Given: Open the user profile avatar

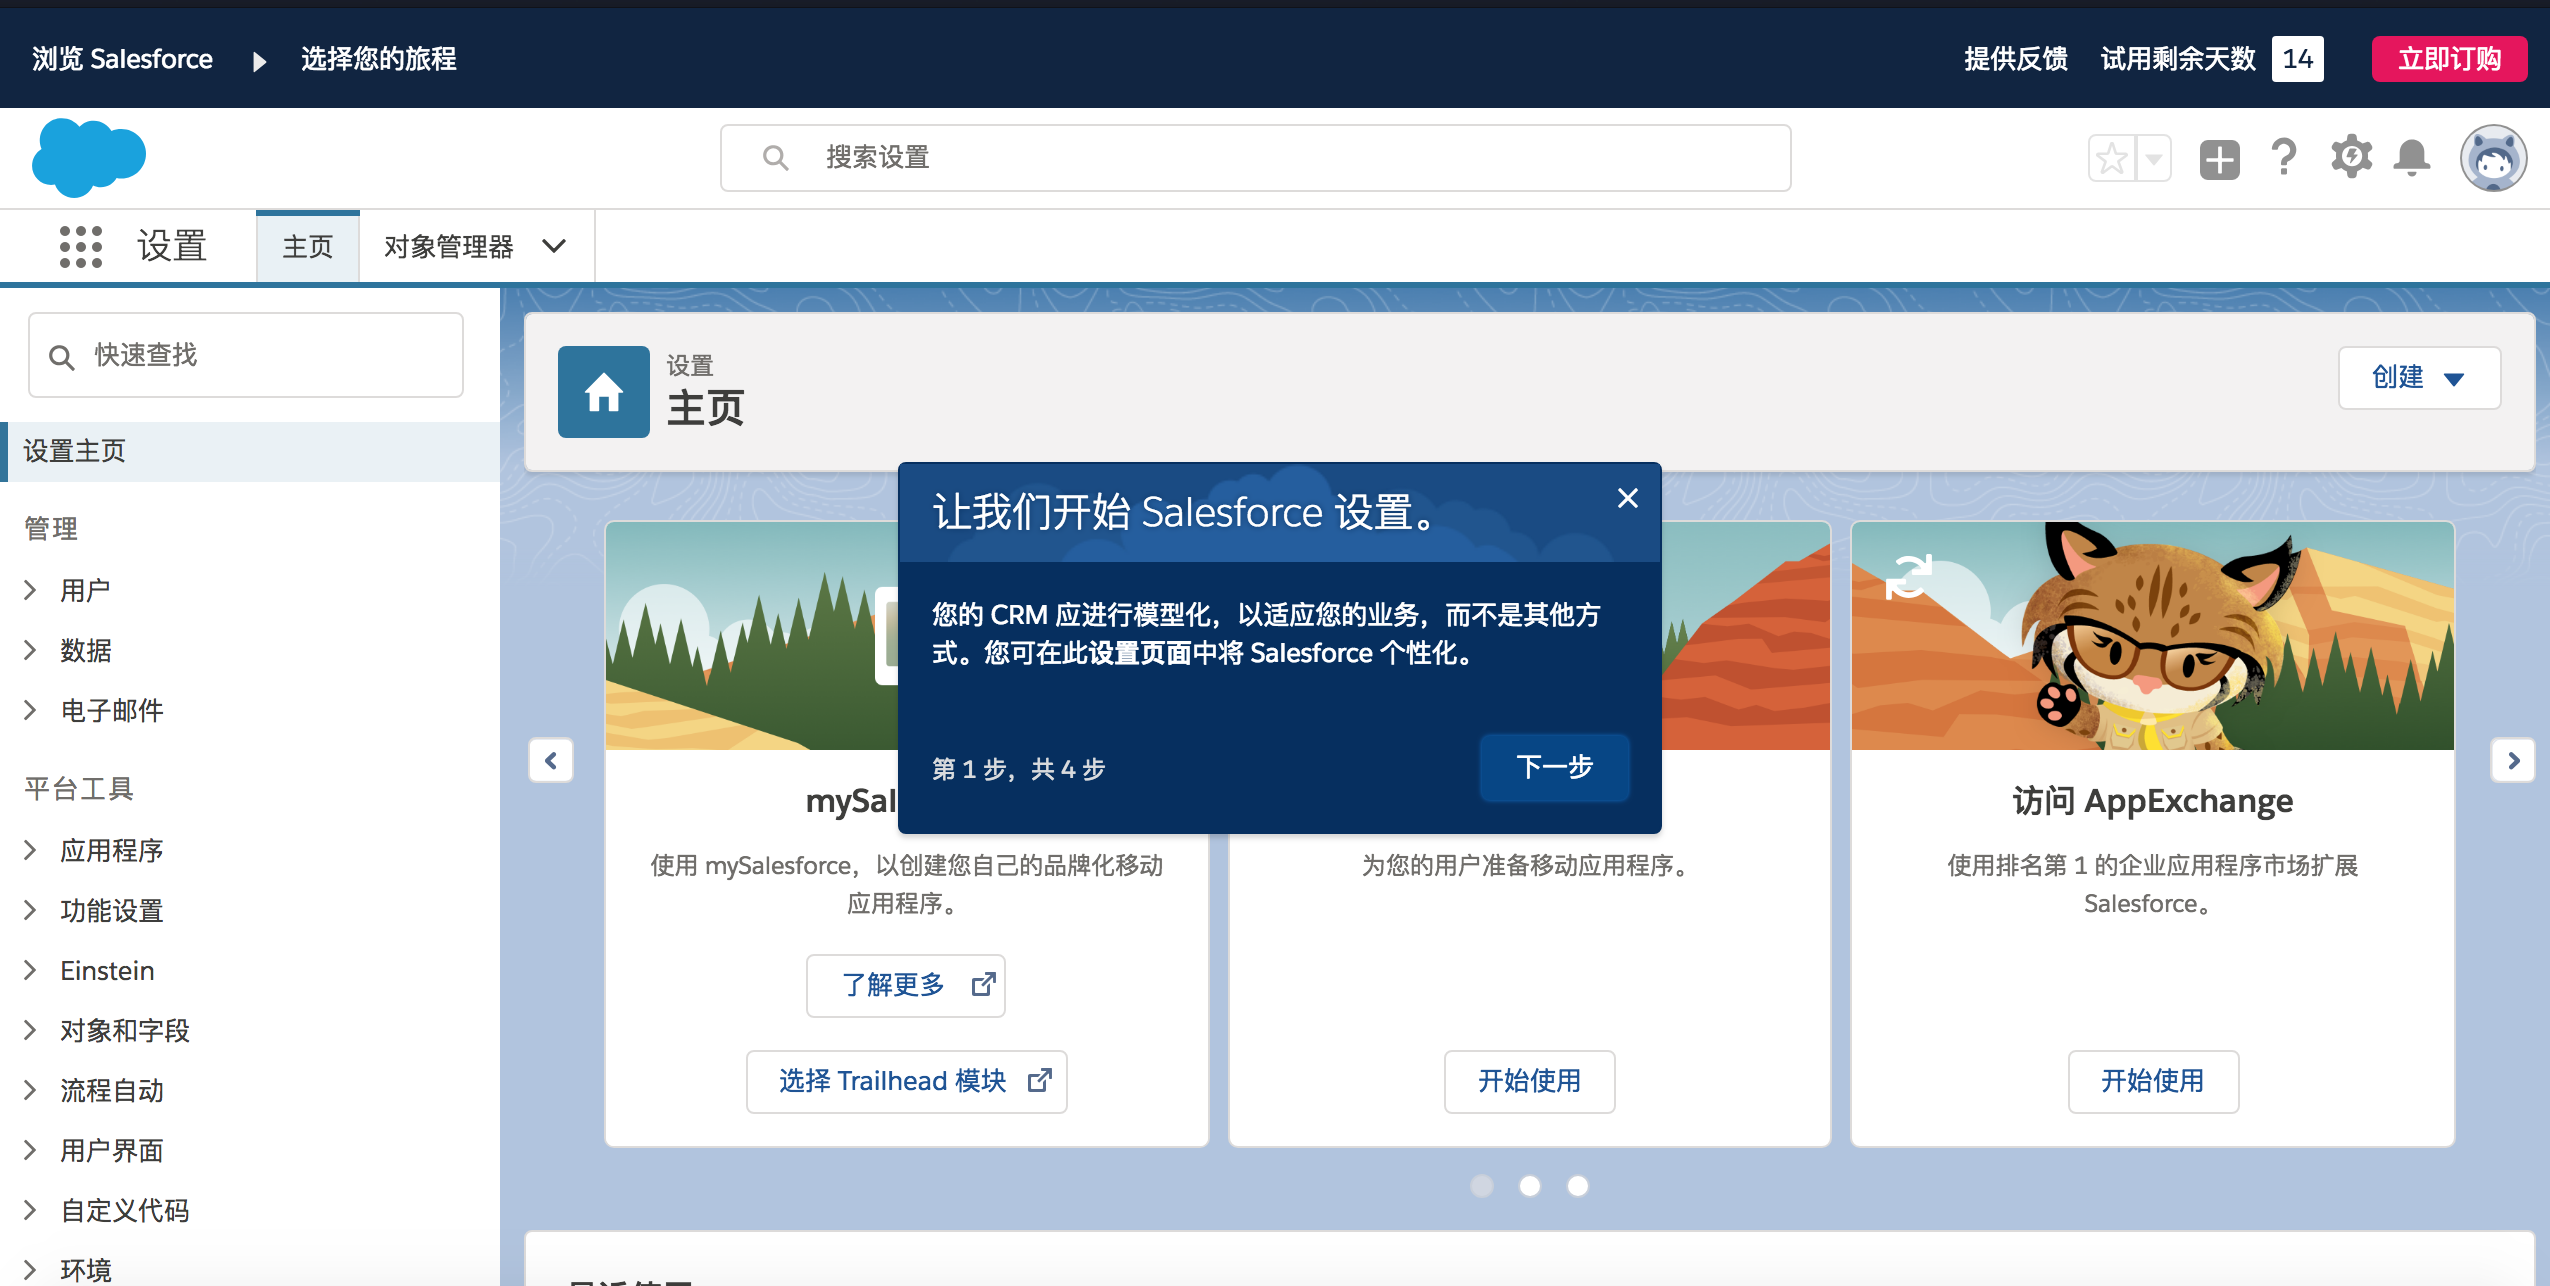Looking at the screenshot, I should click(x=2493, y=157).
